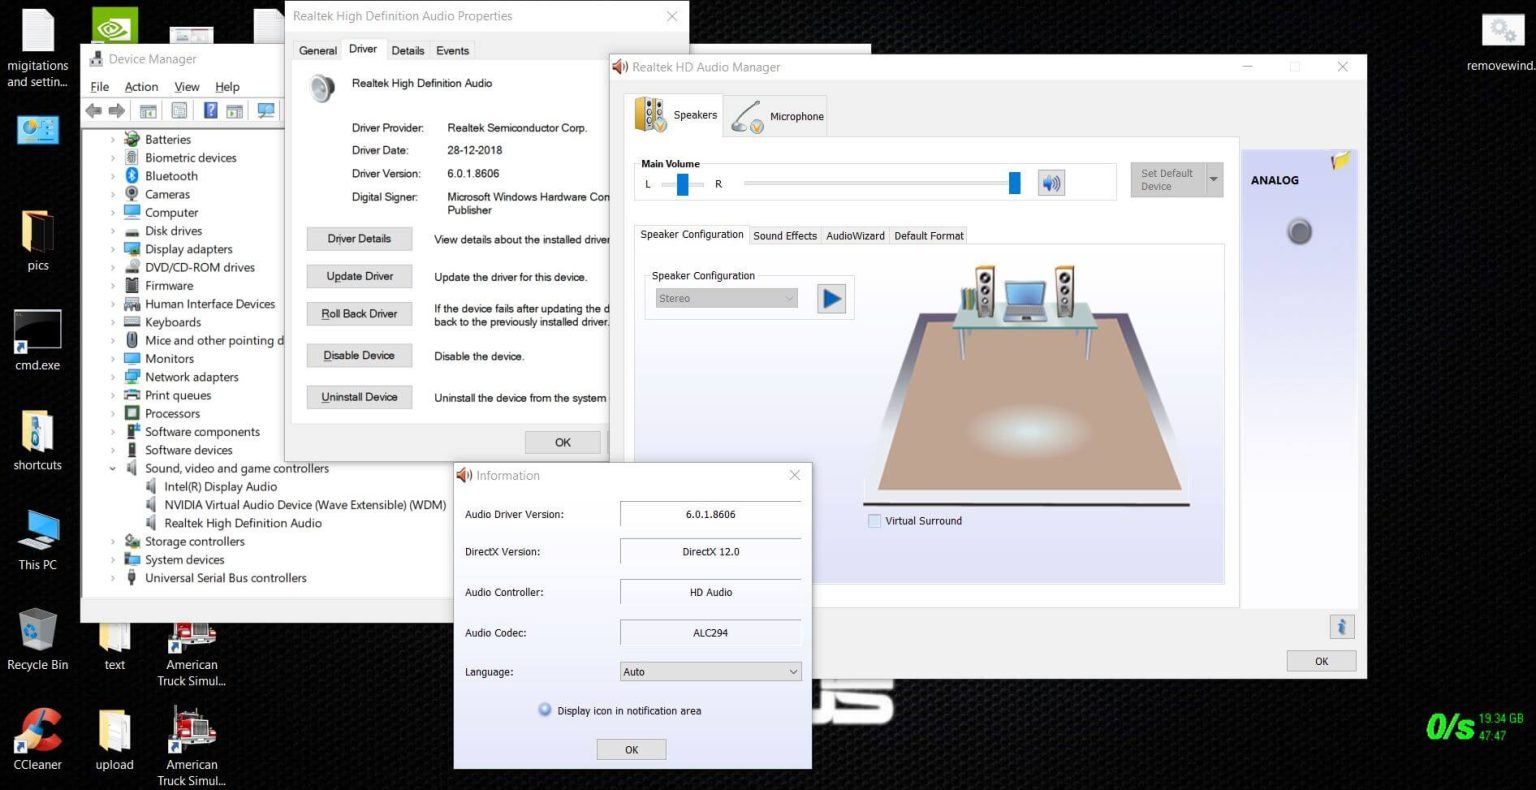Image resolution: width=1536 pixels, height=790 pixels.
Task: Open Device Manager Help with the blue ? icon
Action: click(x=210, y=110)
